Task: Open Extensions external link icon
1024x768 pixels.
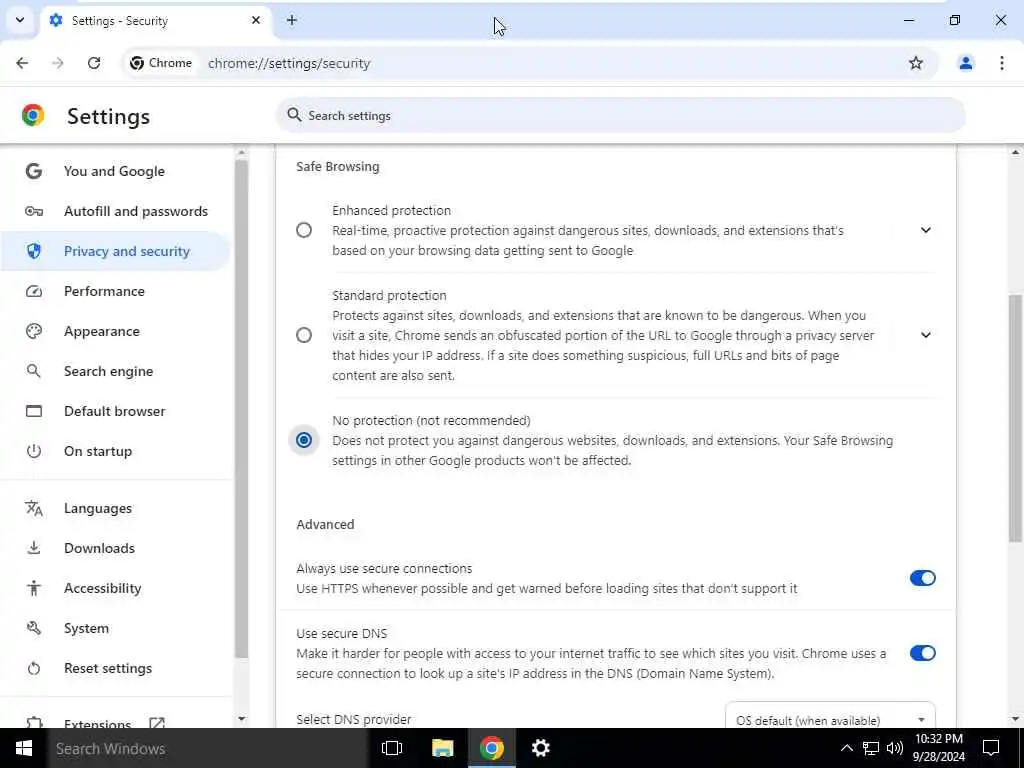Action: click(x=157, y=723)
